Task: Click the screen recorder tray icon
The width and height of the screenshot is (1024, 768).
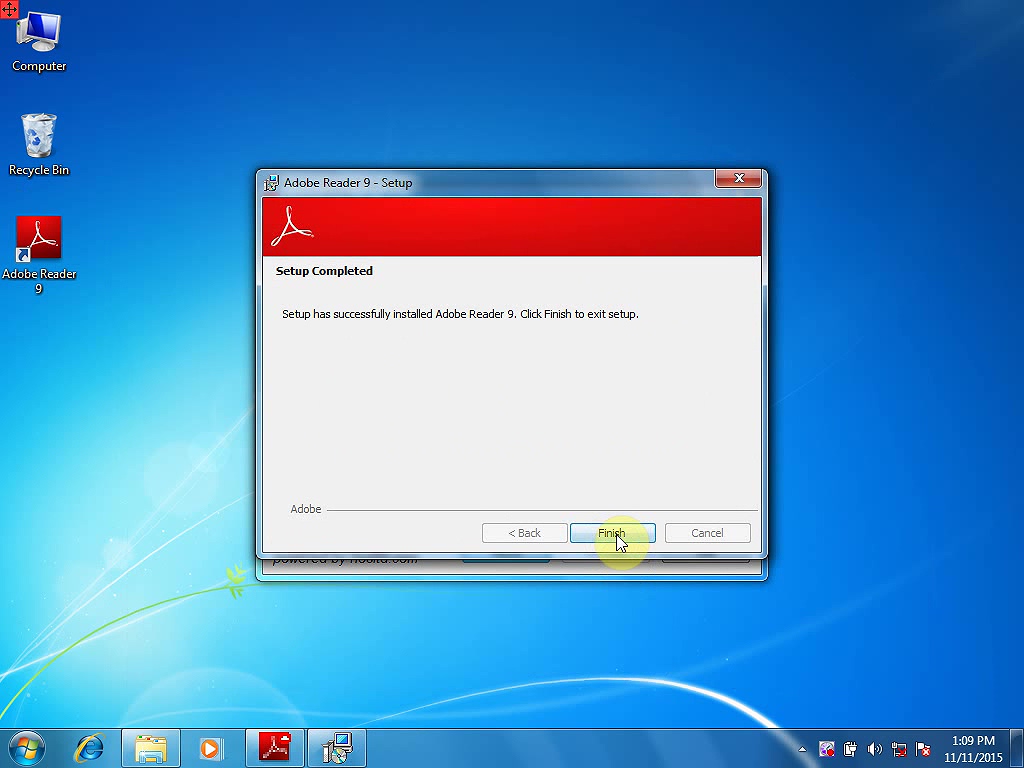Action: click(x=827, y=749)
